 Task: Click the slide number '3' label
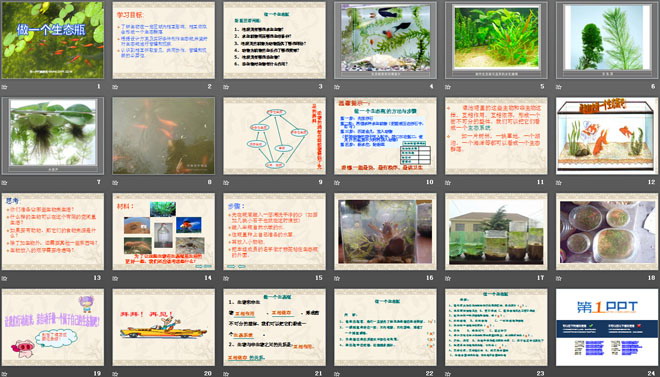click(x=320, y=86)
